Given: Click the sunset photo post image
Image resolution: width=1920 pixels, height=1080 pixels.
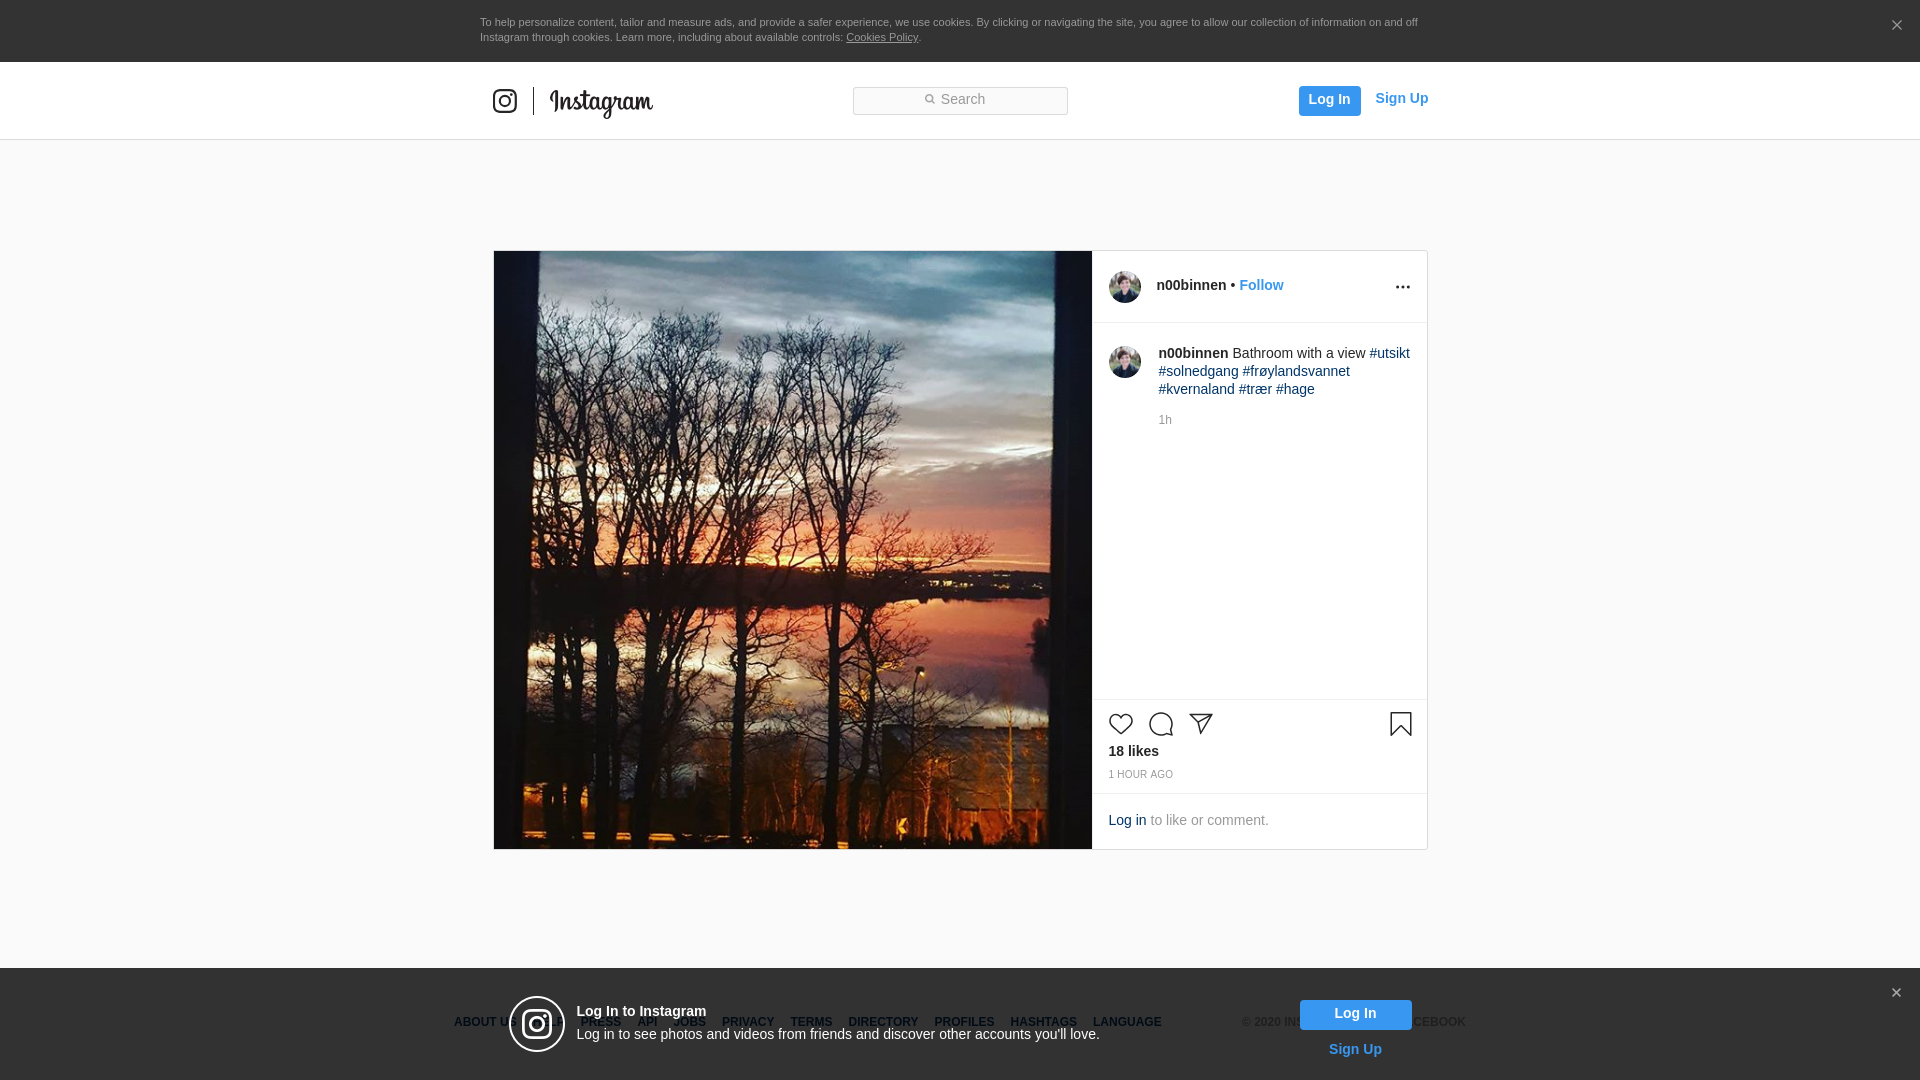Looking at the screenshot, I should pos(792,550).
